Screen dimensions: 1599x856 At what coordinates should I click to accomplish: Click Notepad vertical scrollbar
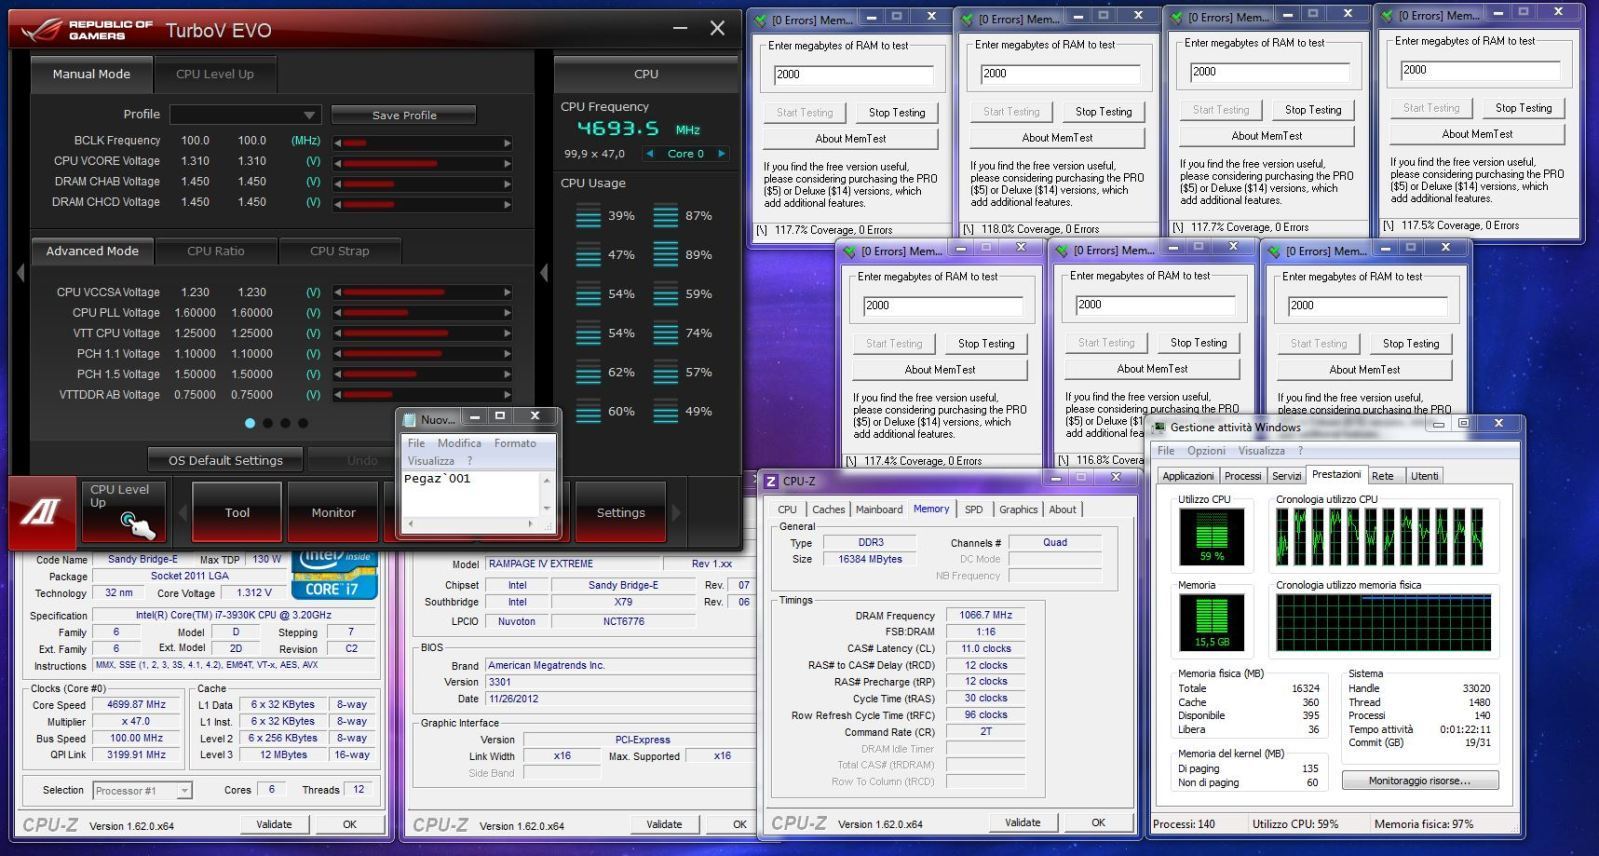[x=546, y=493]
